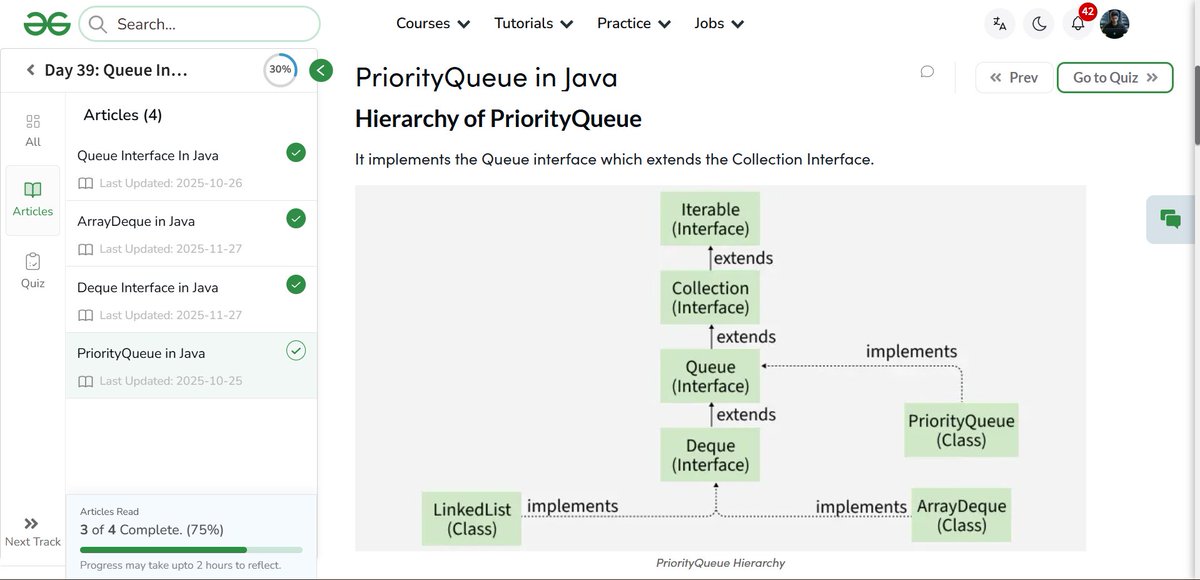Click the Day 39: Queue In... title

tap(116, 70)
